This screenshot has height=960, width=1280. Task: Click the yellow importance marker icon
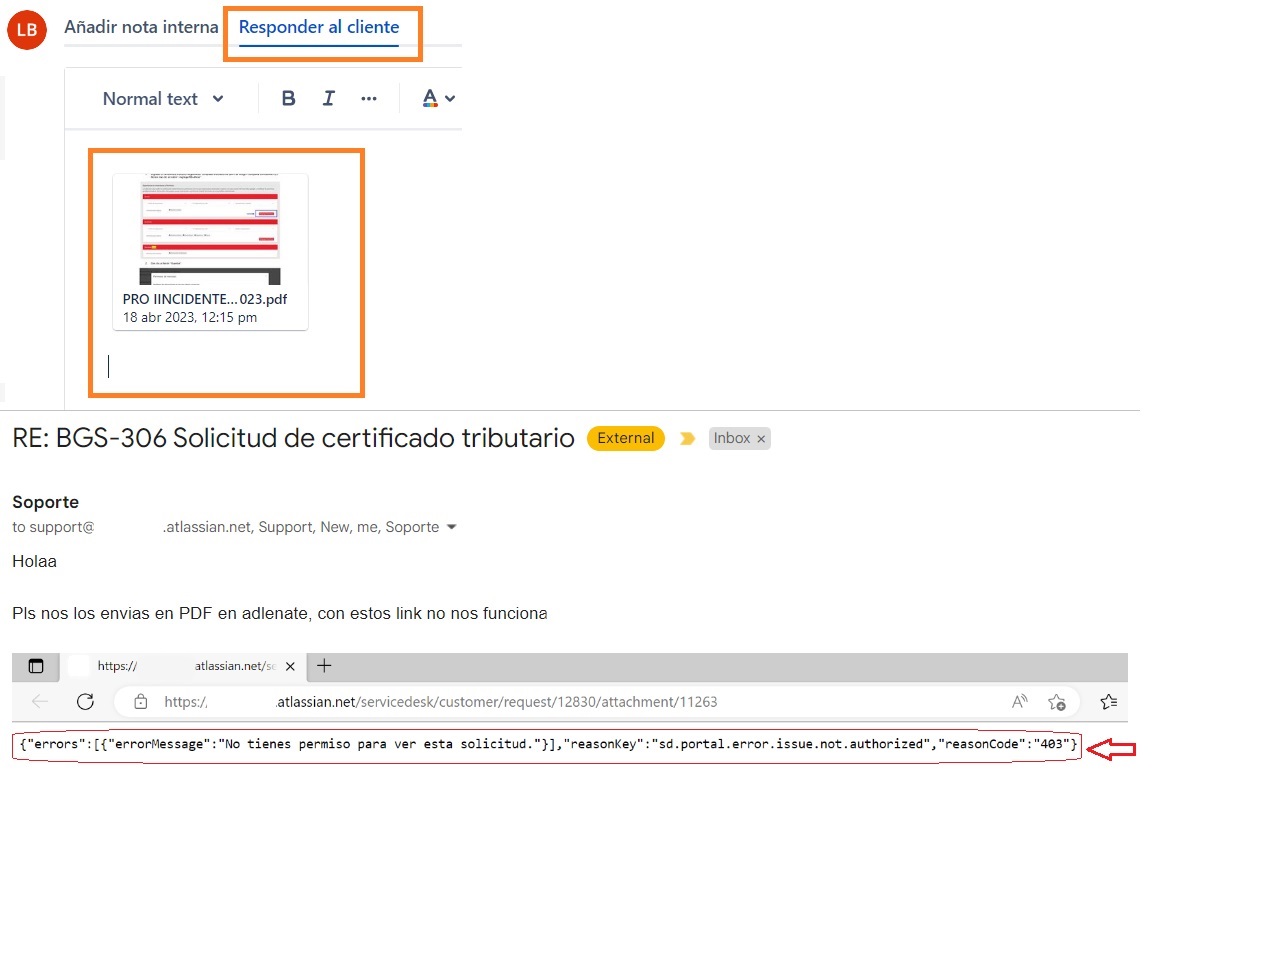point(687,438)
